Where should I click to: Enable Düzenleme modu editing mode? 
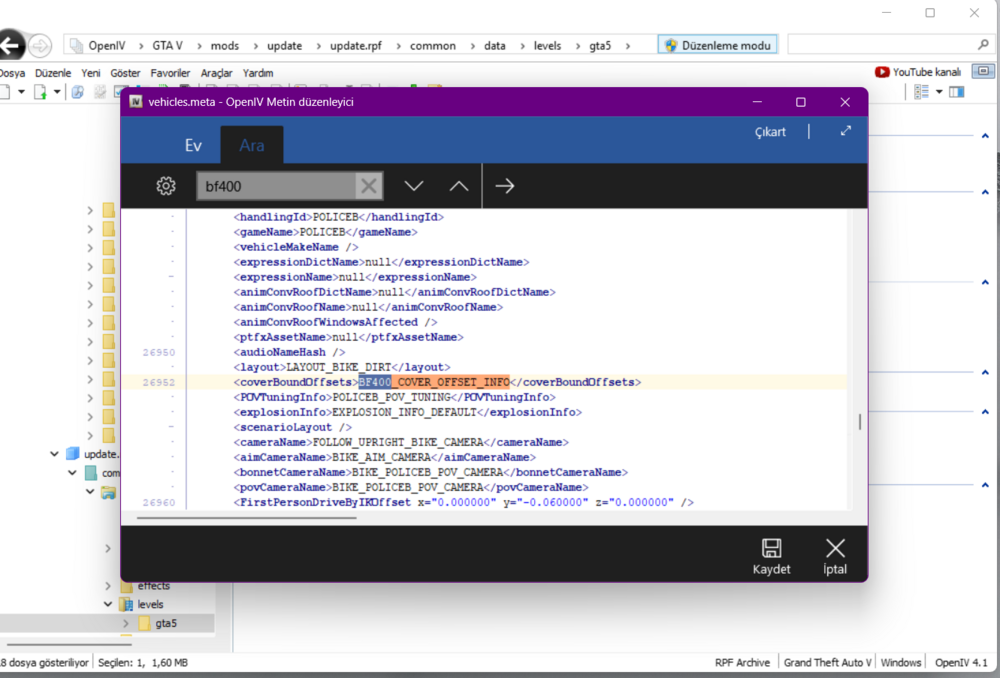tap(716, 44)
